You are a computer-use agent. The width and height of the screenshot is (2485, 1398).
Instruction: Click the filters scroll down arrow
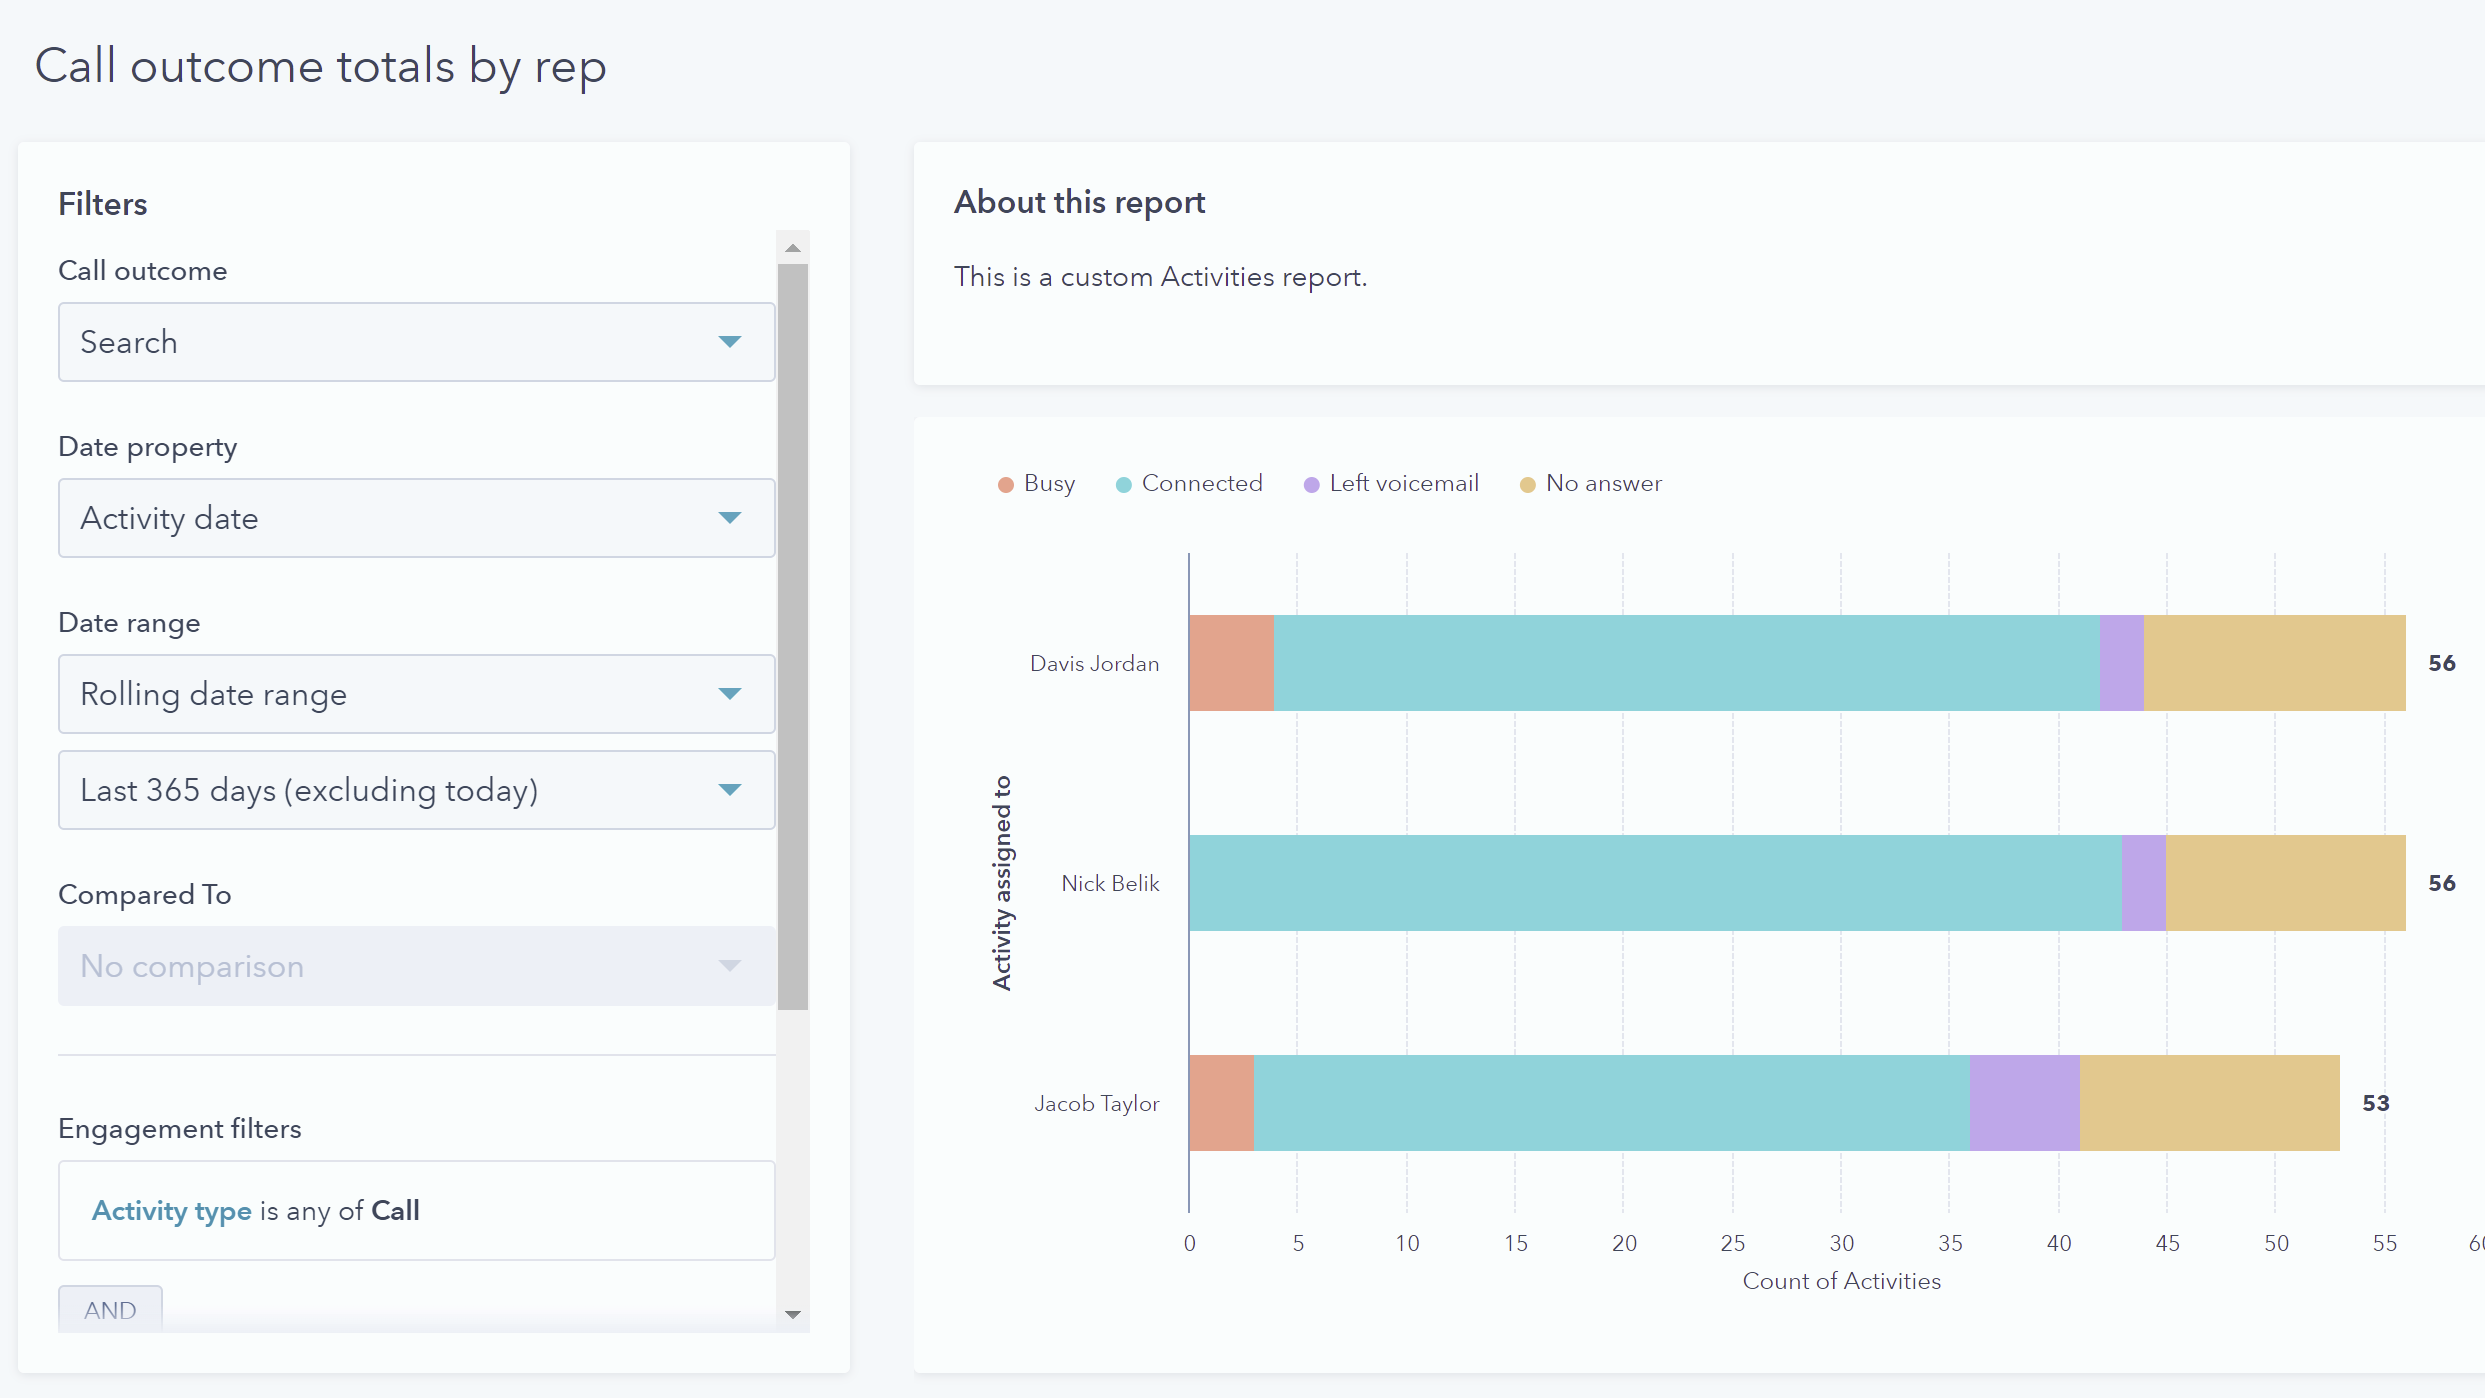pos(793,1314)
